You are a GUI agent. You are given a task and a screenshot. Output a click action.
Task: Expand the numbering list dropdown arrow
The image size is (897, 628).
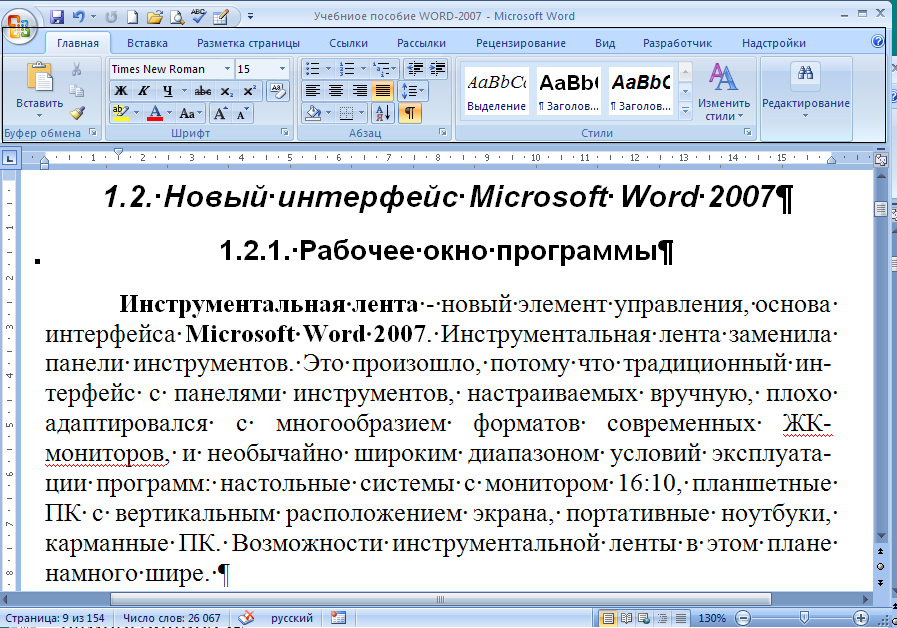tap(363, 69)
